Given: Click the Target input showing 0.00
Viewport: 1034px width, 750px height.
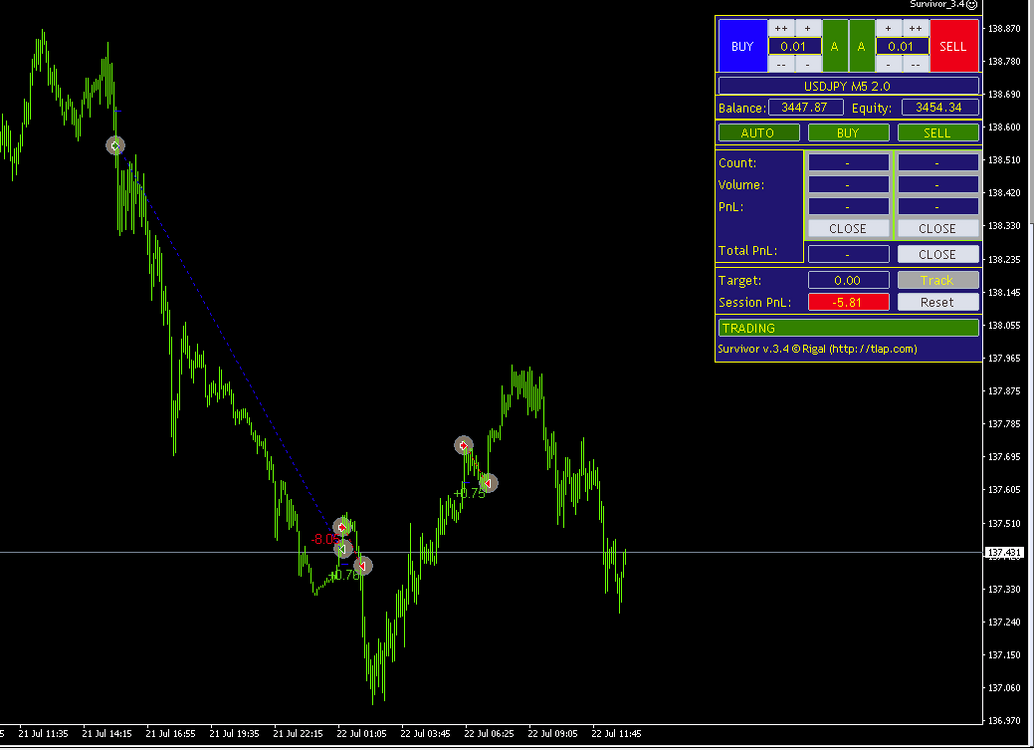Looking at the screenshot, I should tap(848, 280).
